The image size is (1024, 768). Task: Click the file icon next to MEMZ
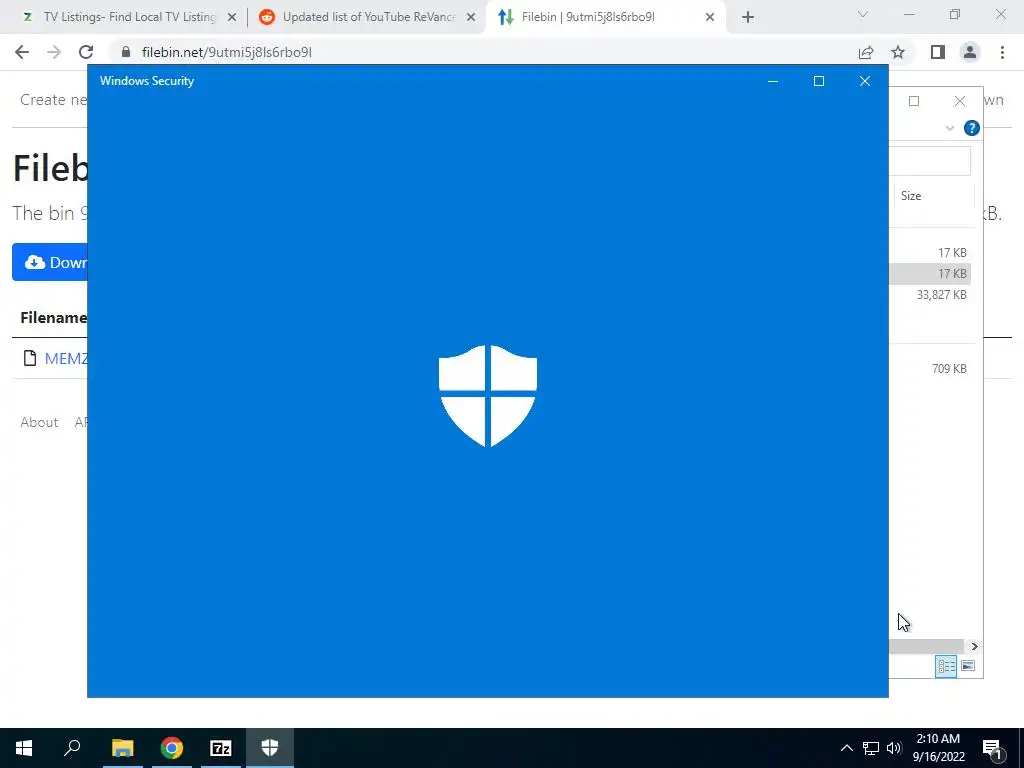coord(29,358)
